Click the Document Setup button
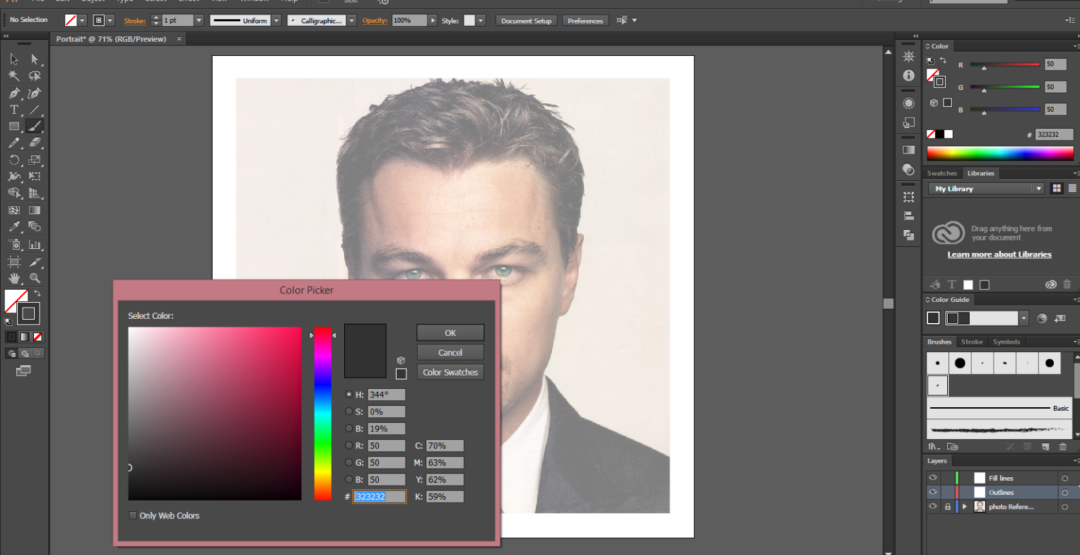The width and height of the screenshot is (1080, 555). pos(526,21)
